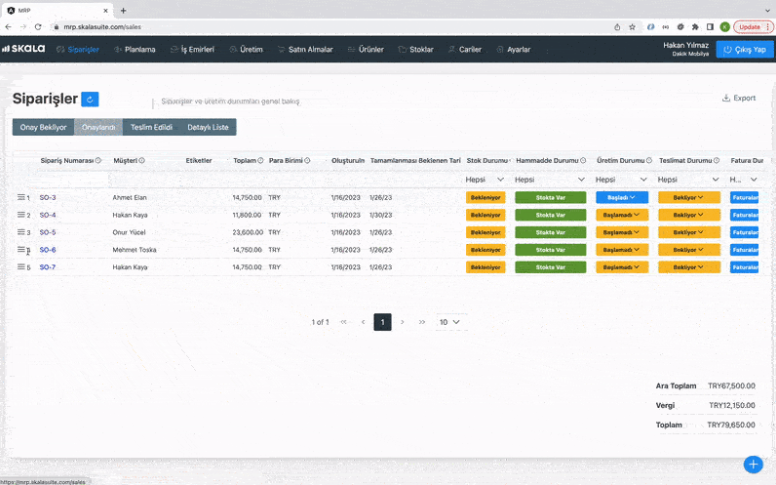
Task: Open Başlamadı production dropdown for SO-4
Action: pyautogui.click(x=622, y=215)
